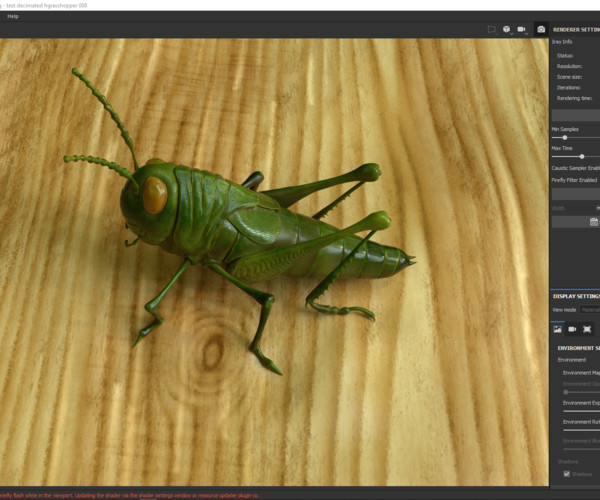Select the camera tab icon in Display Settings

click(x=572, y=329)
